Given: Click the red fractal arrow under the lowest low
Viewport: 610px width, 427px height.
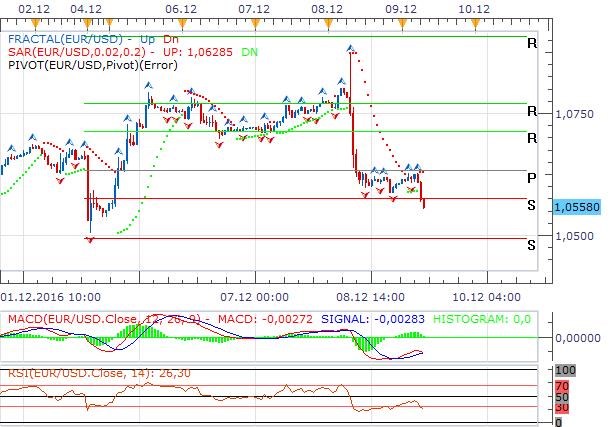Looking at the screenshot, I should 89,240.
